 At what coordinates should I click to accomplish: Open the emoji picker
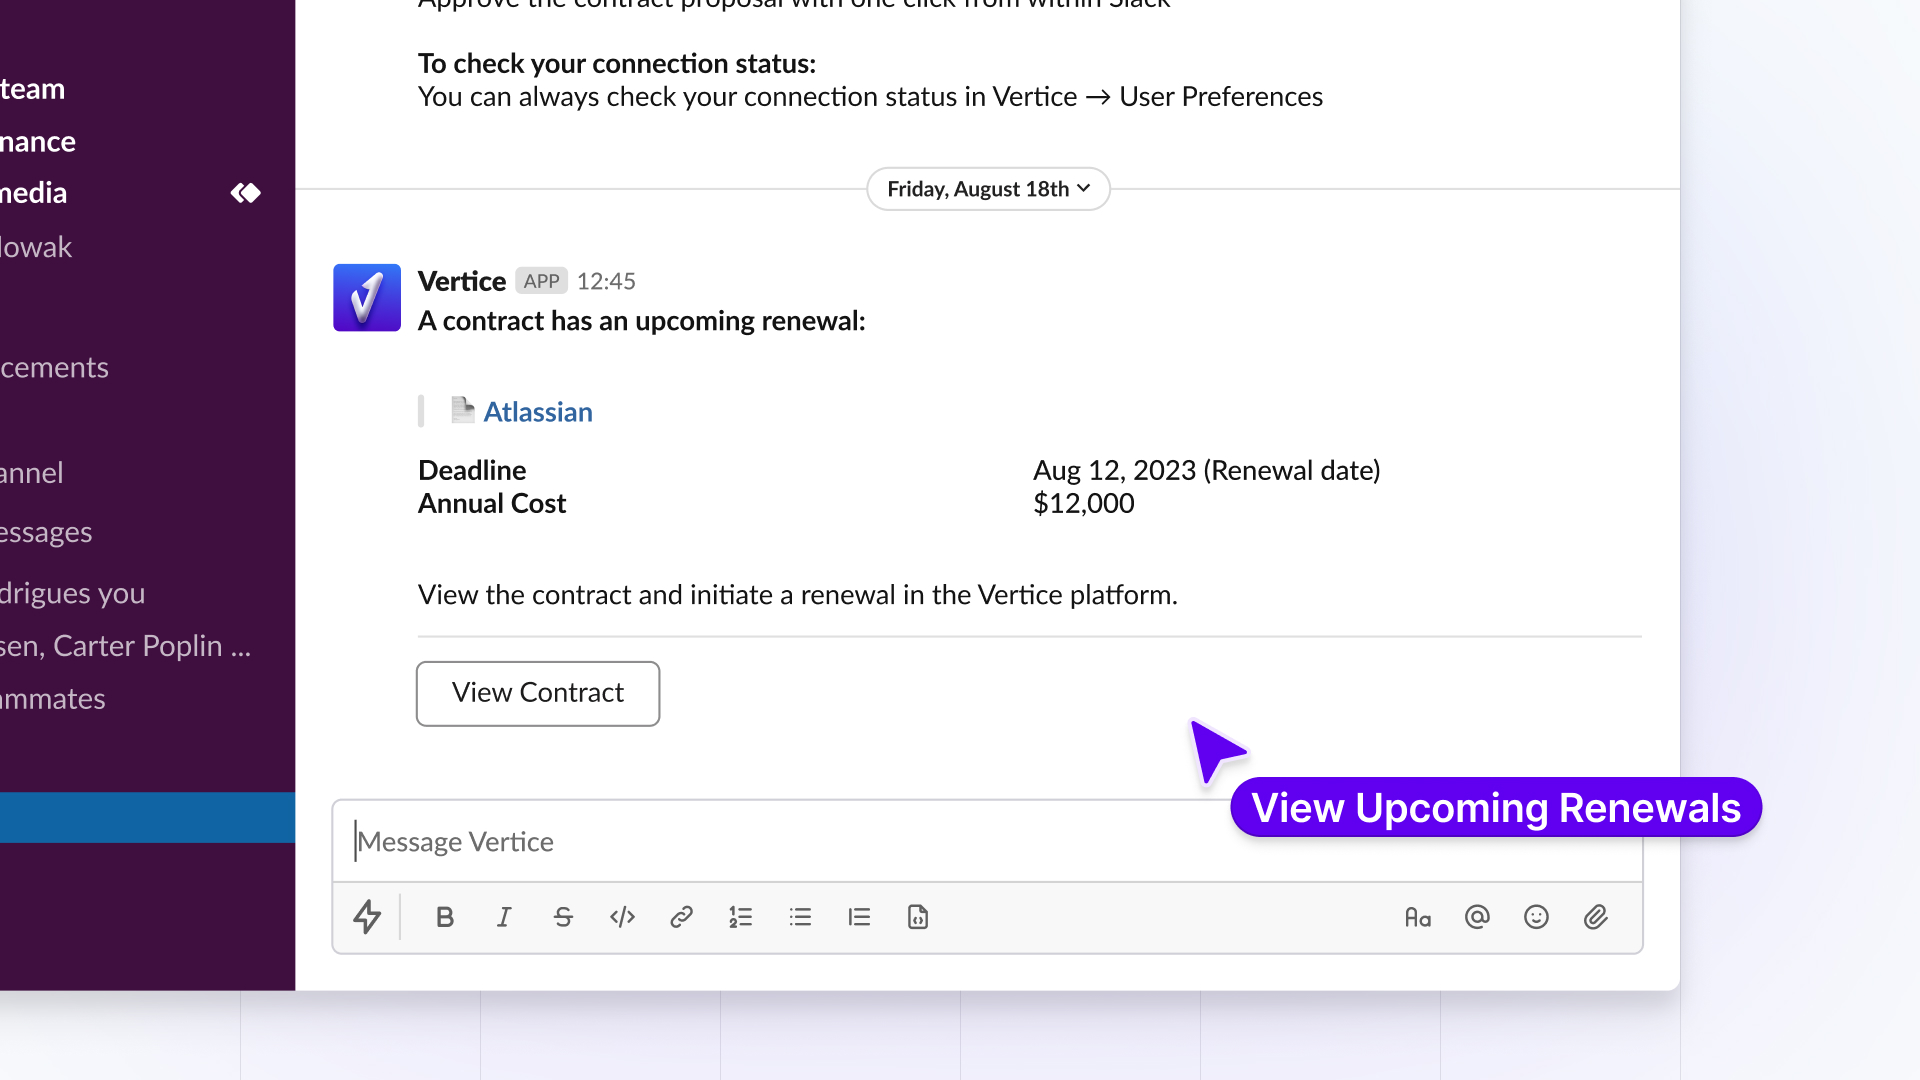(1537, 917)
